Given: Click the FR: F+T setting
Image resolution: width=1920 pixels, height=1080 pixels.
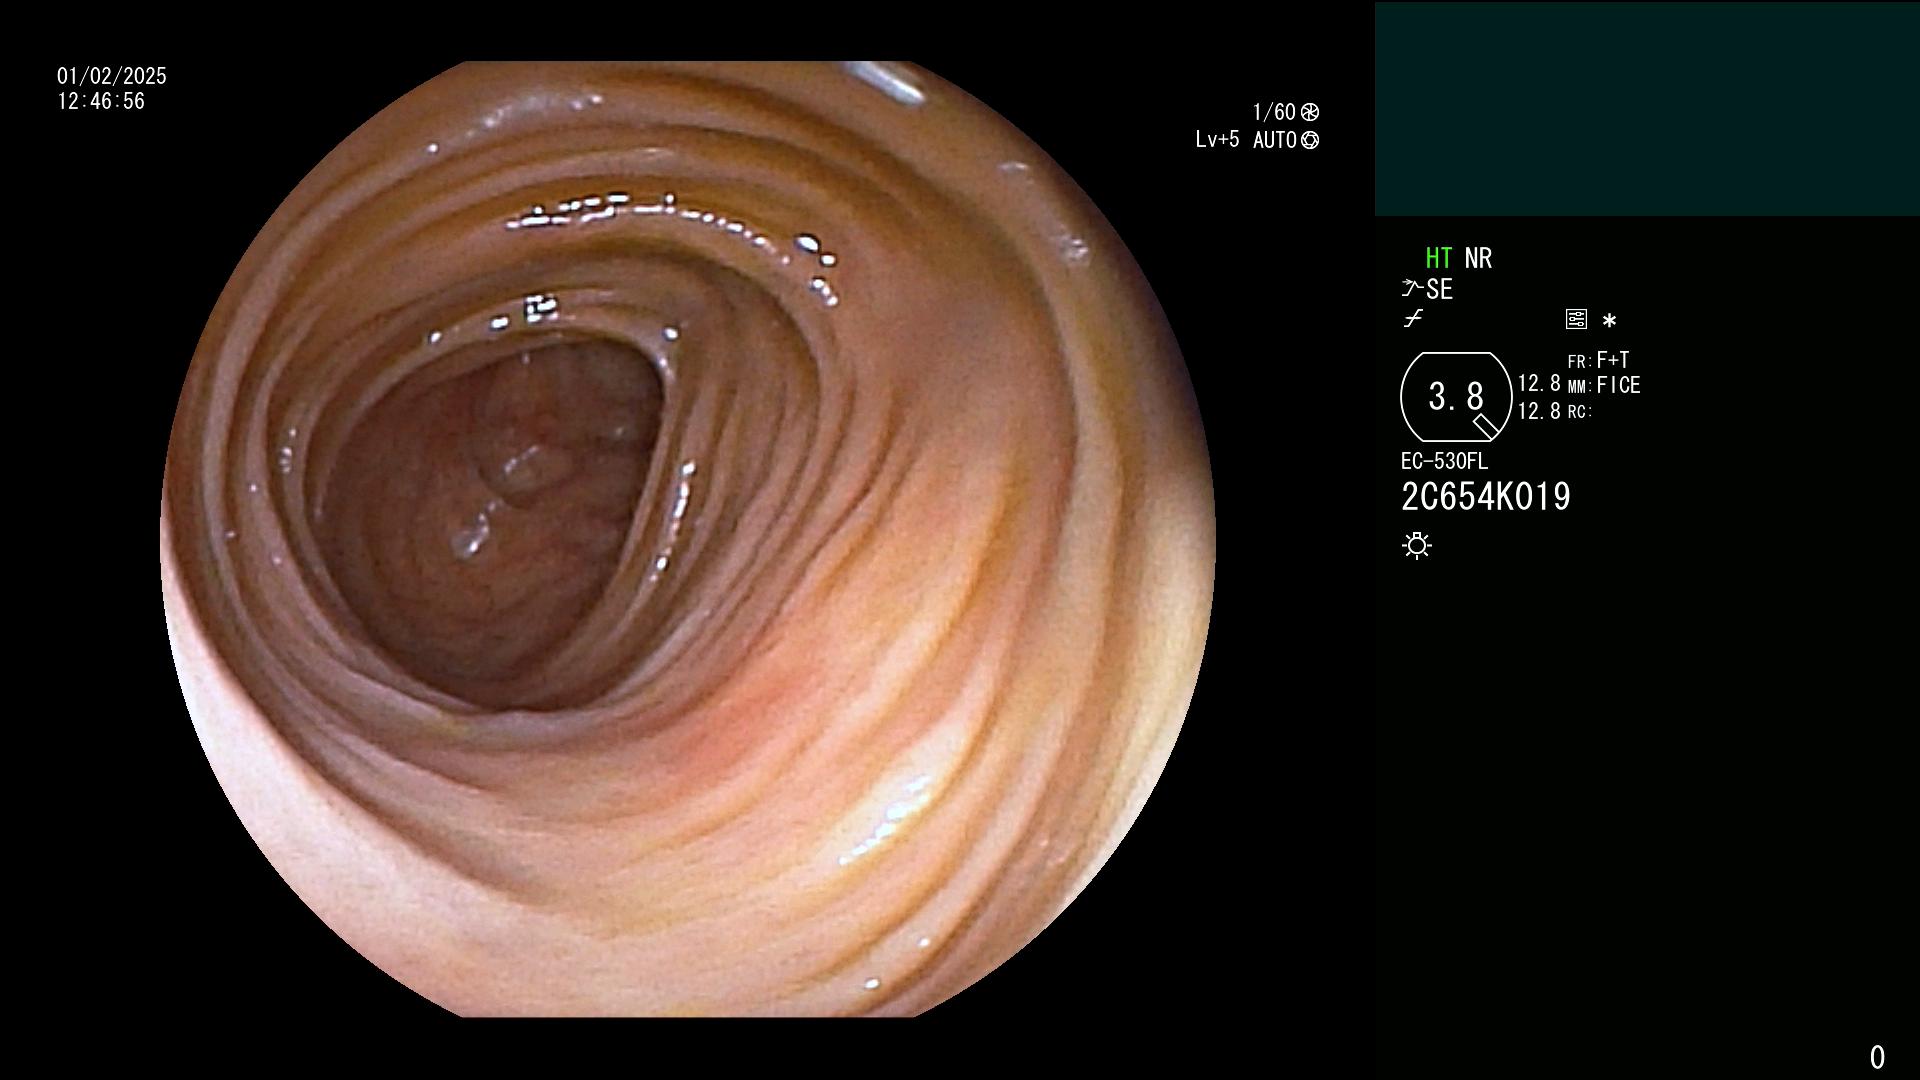Looking at the screenshot, I should pyautogui.click(x=1598, y=360).
